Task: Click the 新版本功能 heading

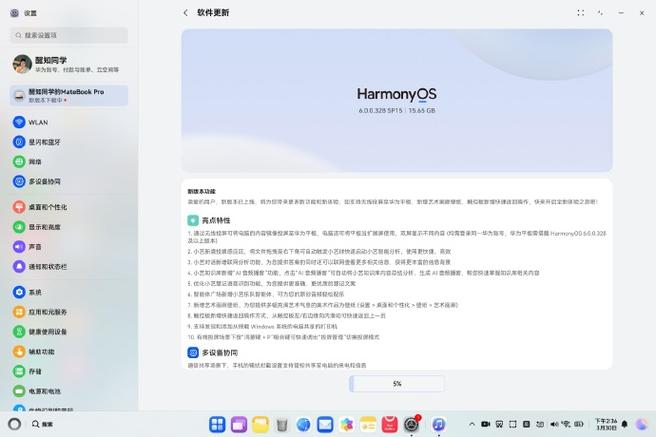Action: [201, 191]
